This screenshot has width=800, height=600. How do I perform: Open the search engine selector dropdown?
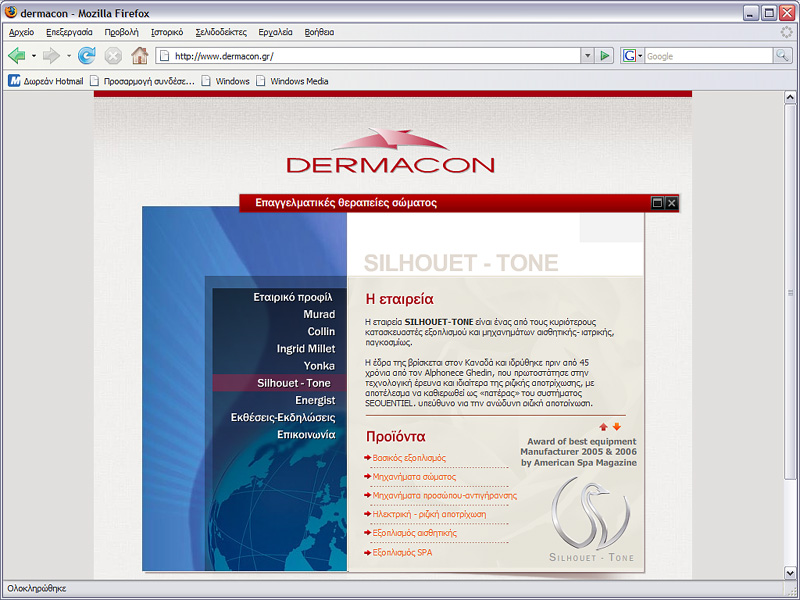pyautogui.click(x=640, y=56)
